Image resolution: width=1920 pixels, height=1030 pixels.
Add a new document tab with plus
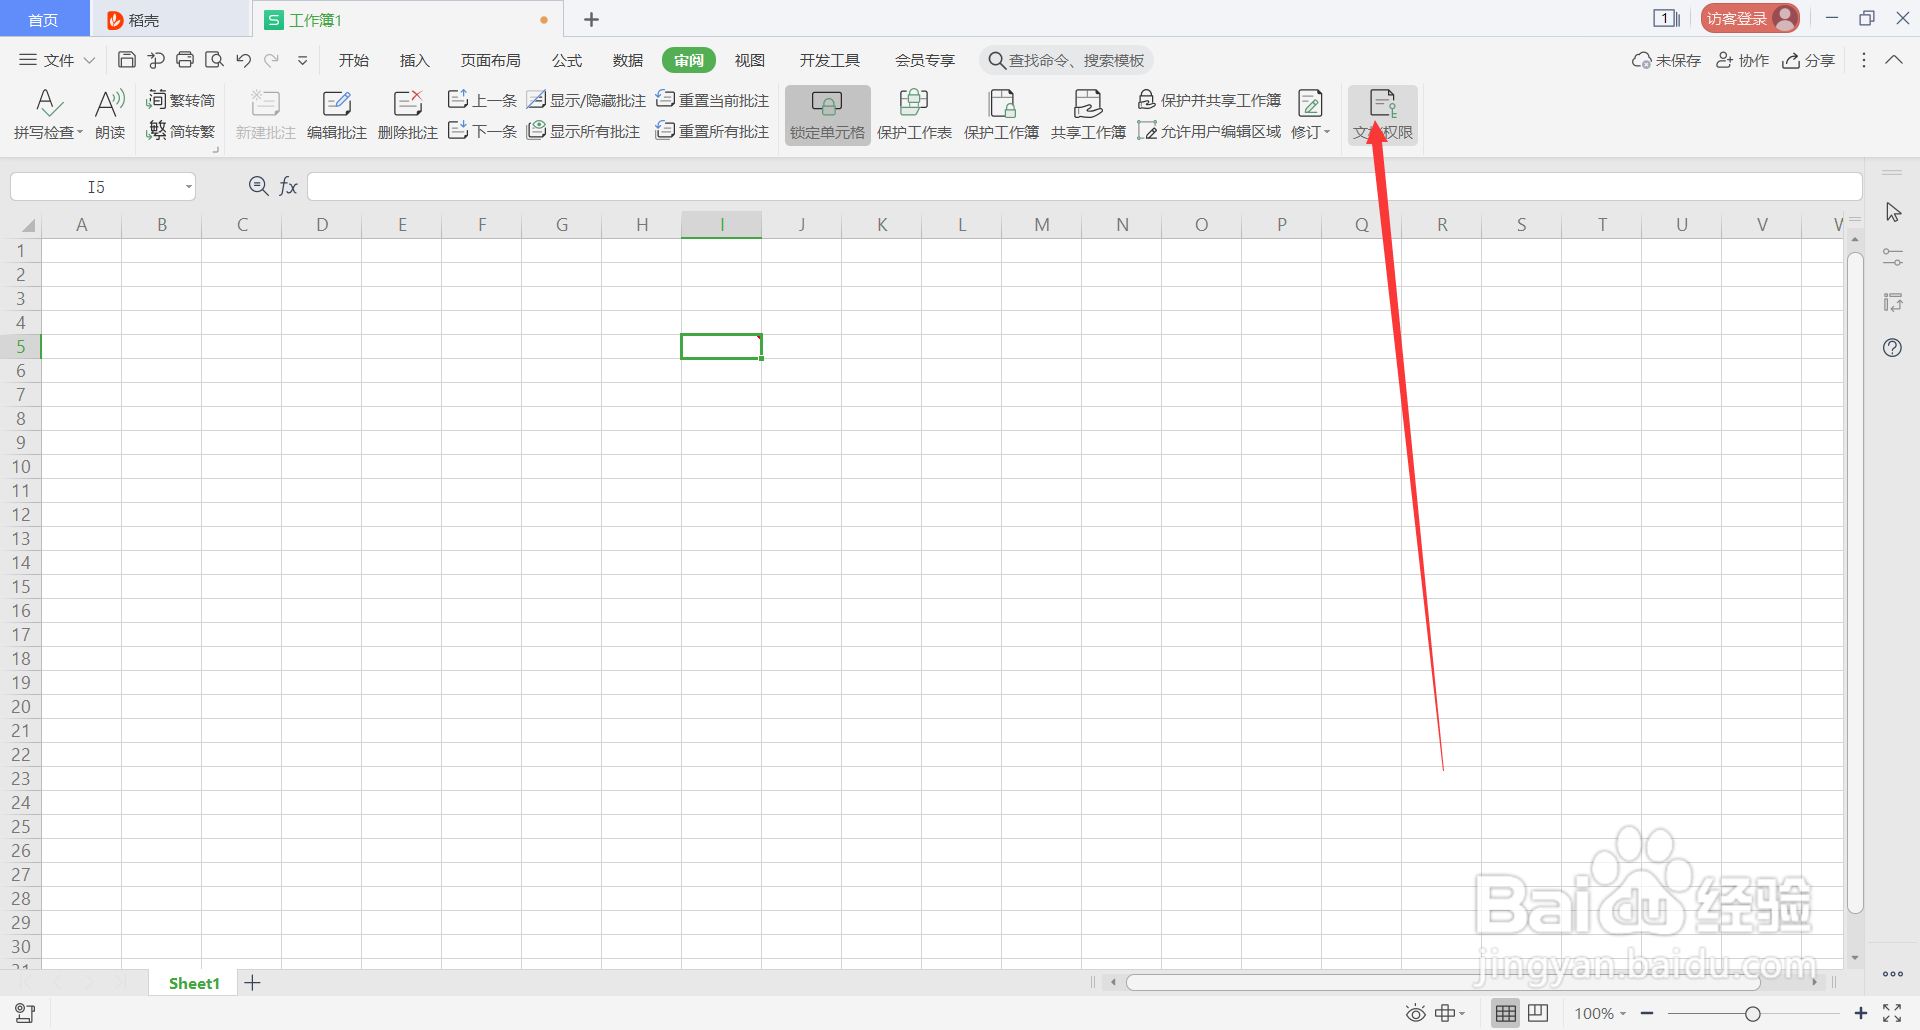pos(591,19)
